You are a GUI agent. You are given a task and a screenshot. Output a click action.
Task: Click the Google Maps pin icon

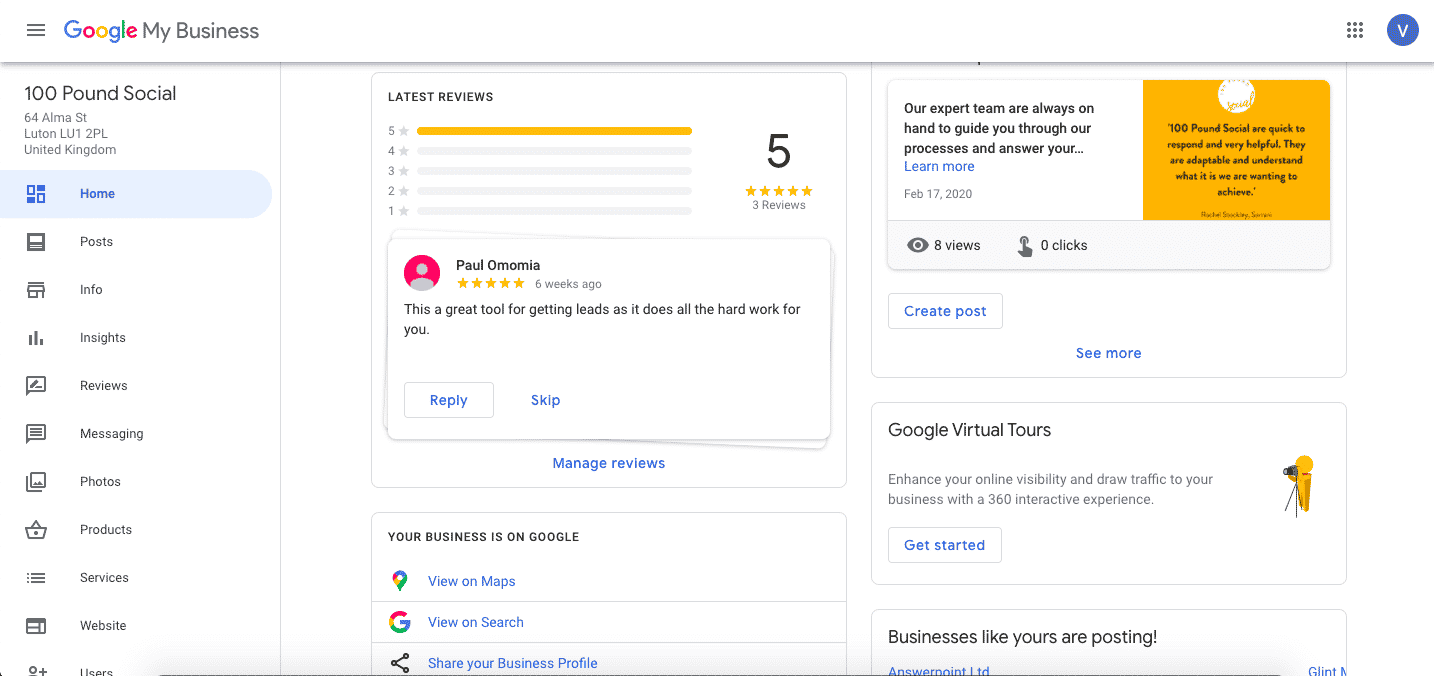[x=400, y=581]
